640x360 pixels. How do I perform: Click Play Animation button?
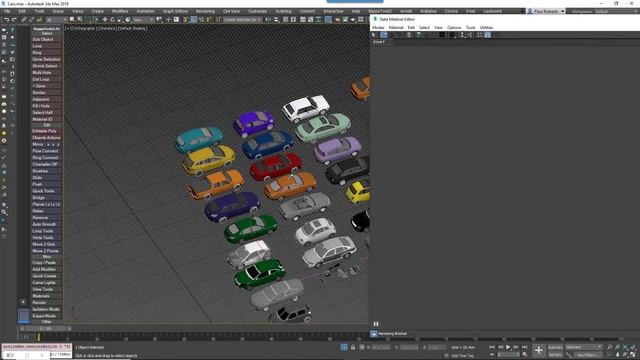click(x=508, y=347)
